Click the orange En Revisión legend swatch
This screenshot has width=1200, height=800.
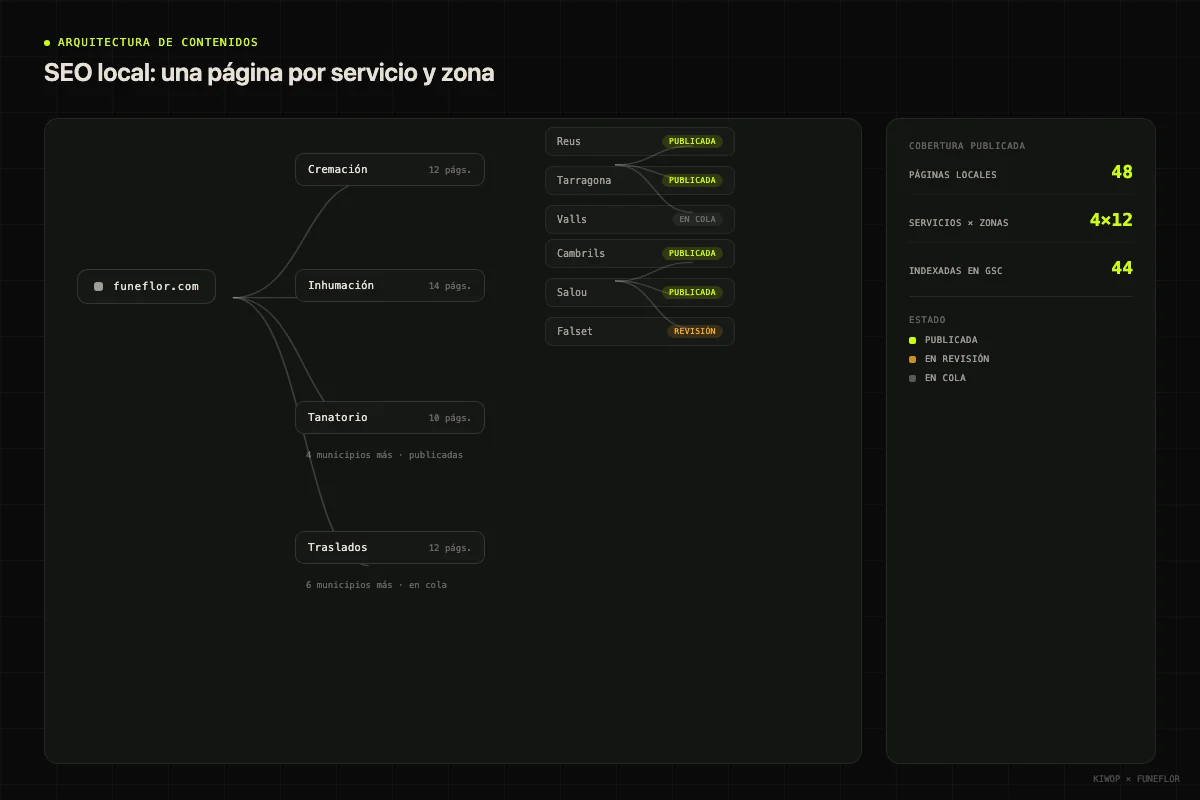912,359
